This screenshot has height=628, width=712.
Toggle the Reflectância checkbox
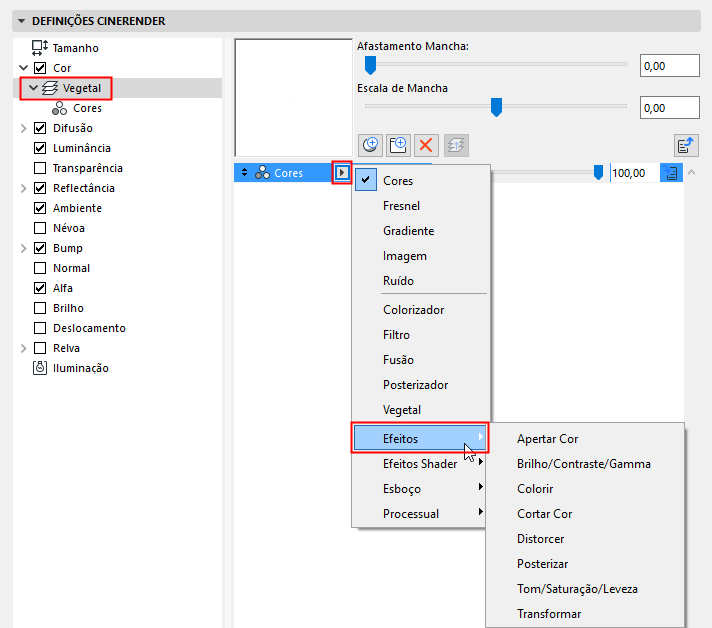pos(40,188)
